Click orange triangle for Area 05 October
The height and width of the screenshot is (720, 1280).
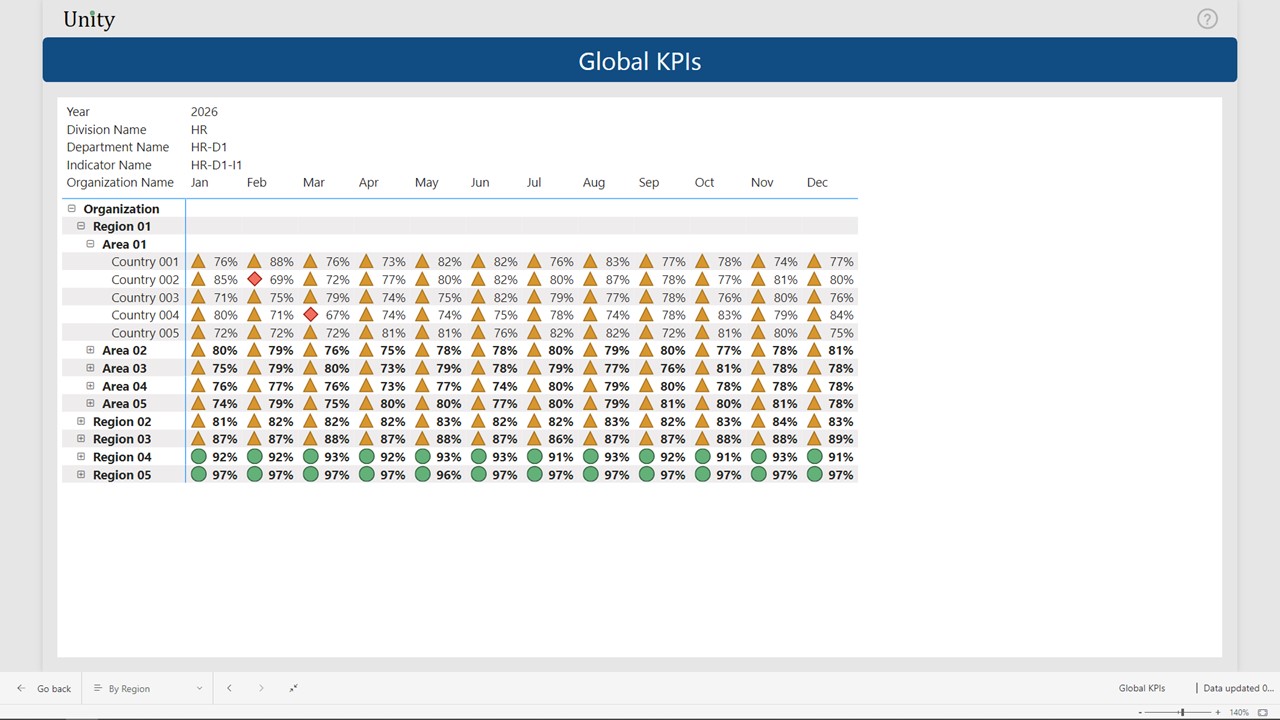(702, 403)
